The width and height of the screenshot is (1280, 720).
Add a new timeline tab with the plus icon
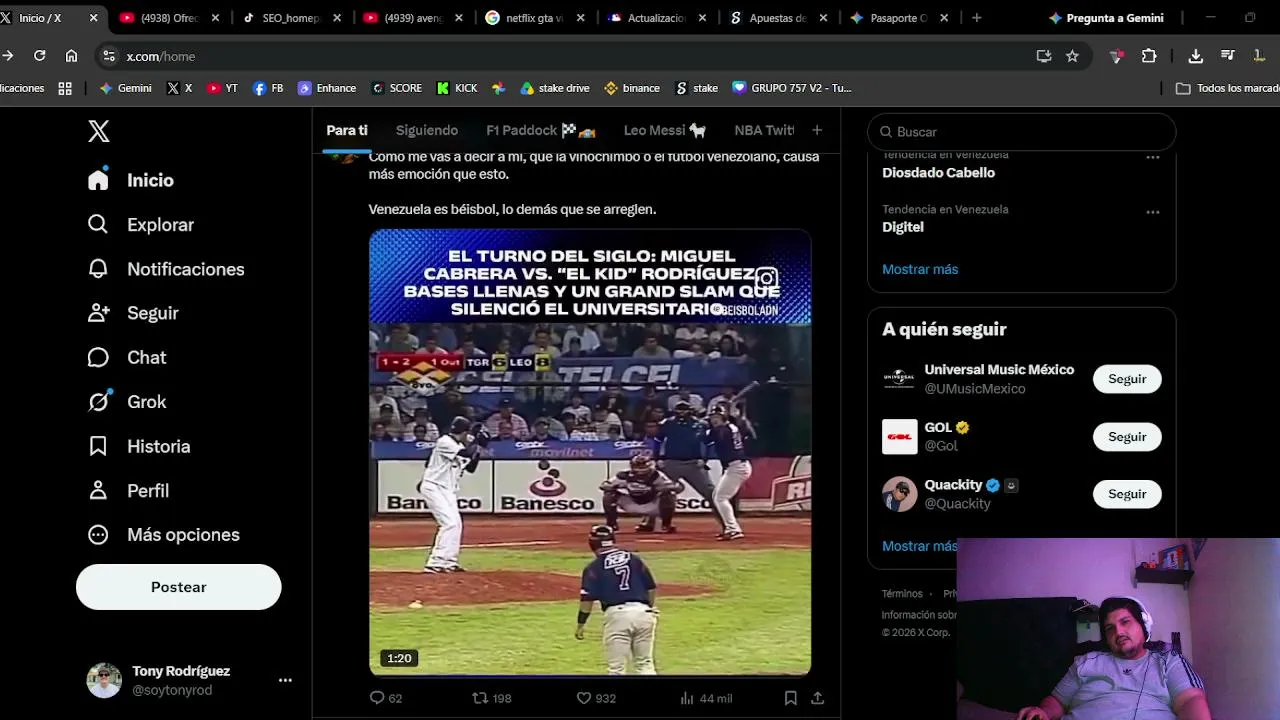(x=817, y=130)
